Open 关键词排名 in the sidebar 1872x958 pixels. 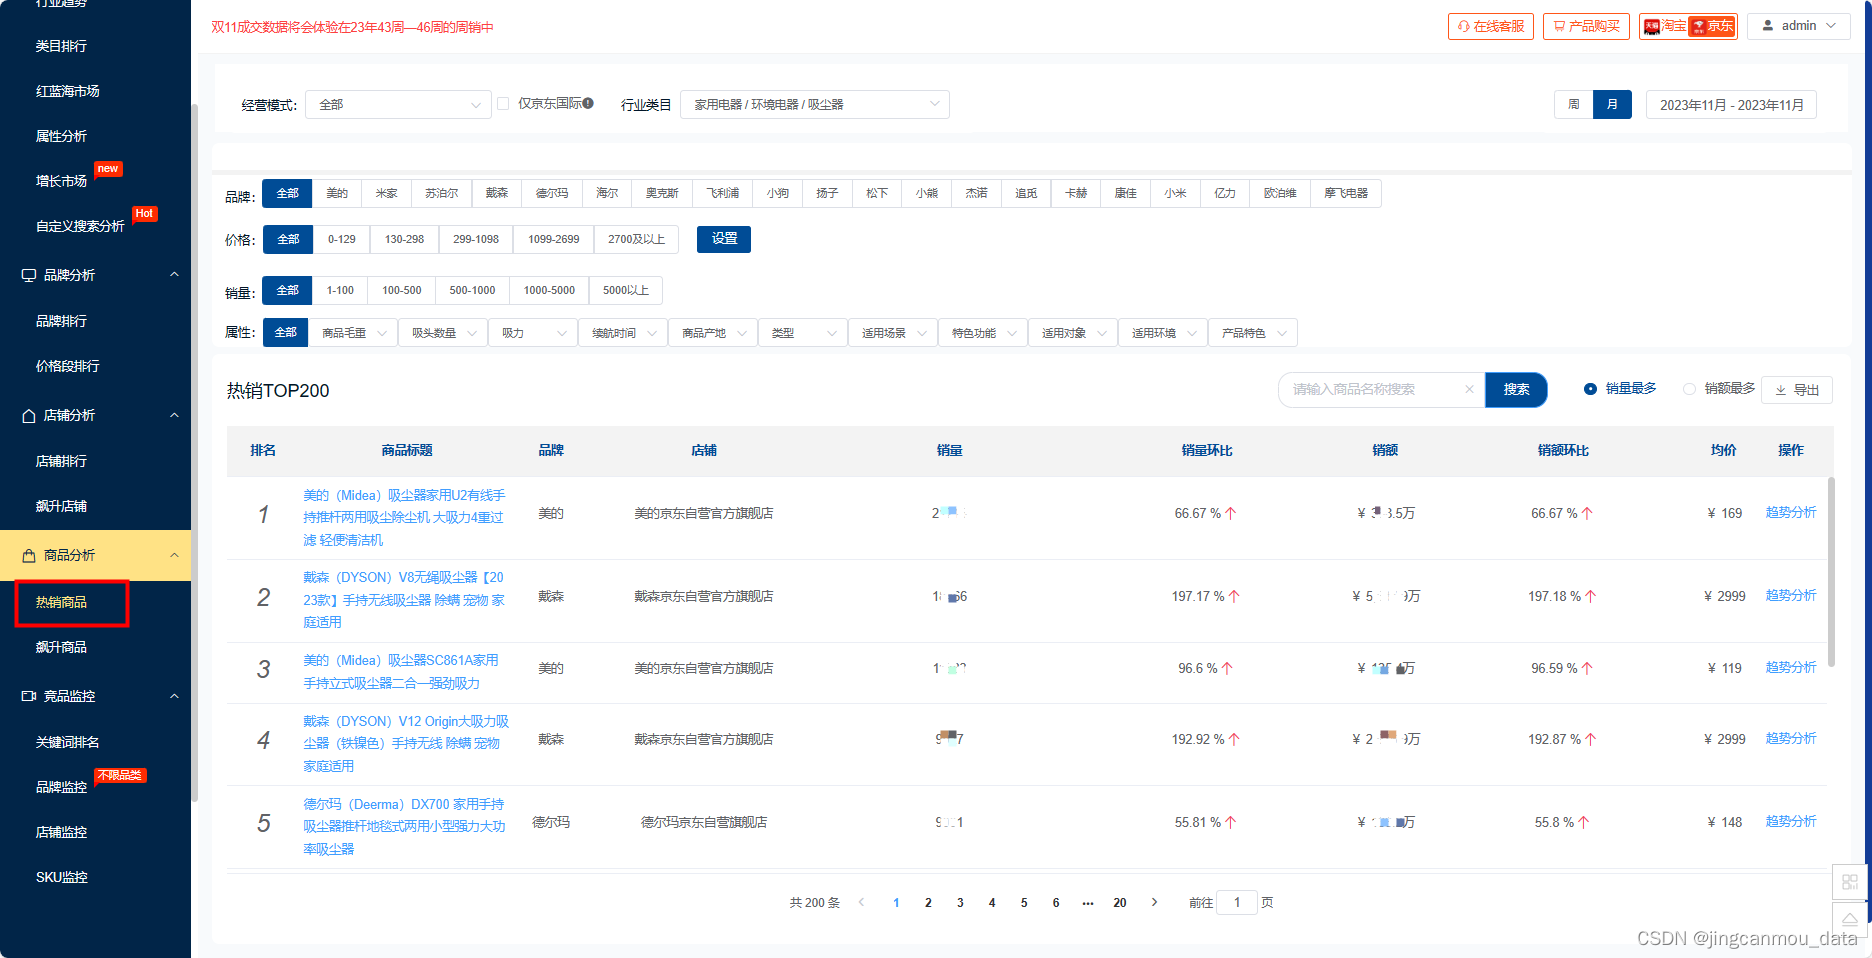click(x=67, y=742)
